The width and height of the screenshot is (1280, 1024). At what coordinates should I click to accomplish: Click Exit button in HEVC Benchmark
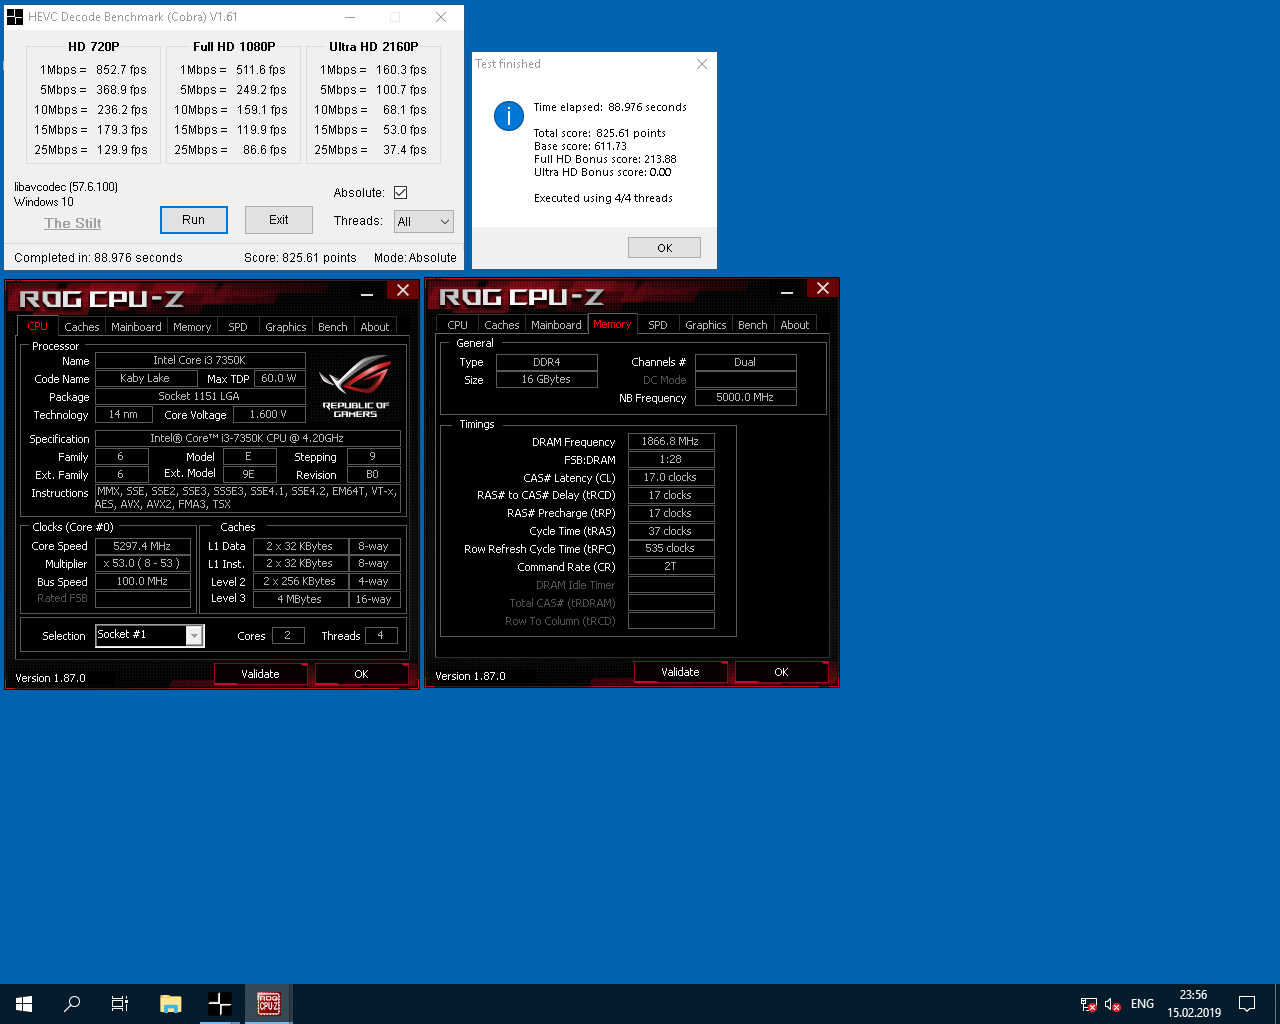point(279,220)
